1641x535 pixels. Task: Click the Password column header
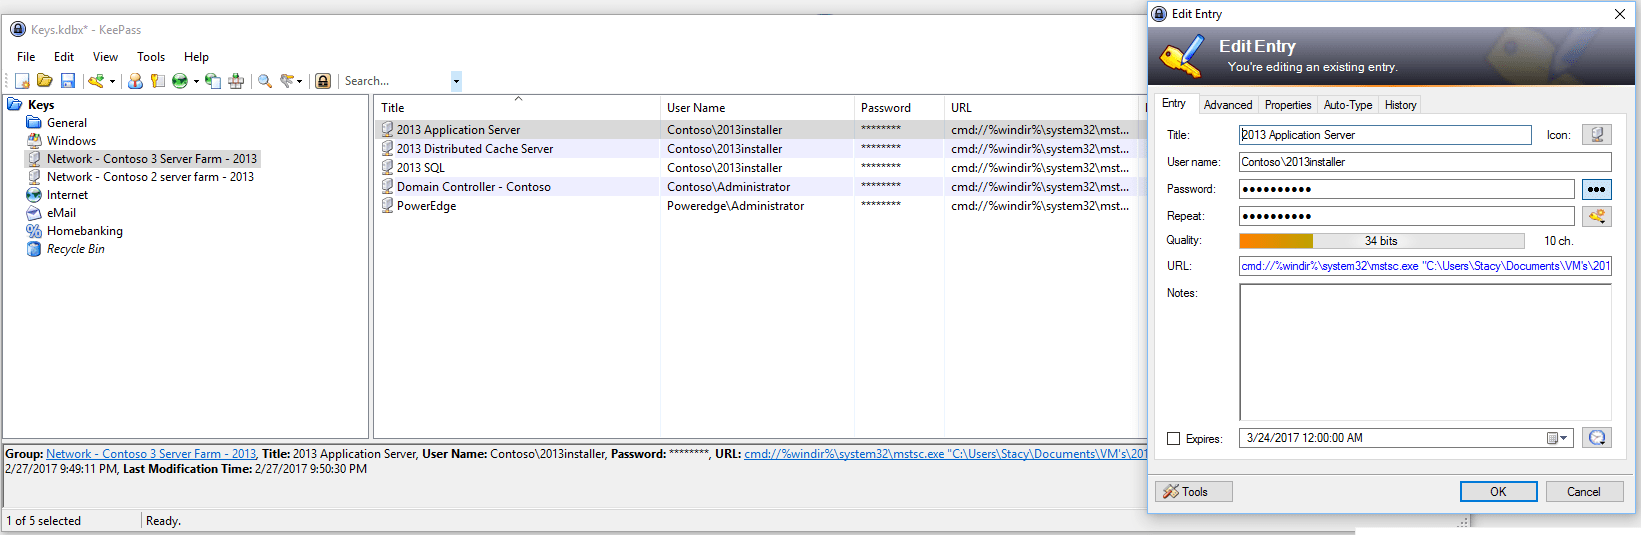tap(899, 108)
